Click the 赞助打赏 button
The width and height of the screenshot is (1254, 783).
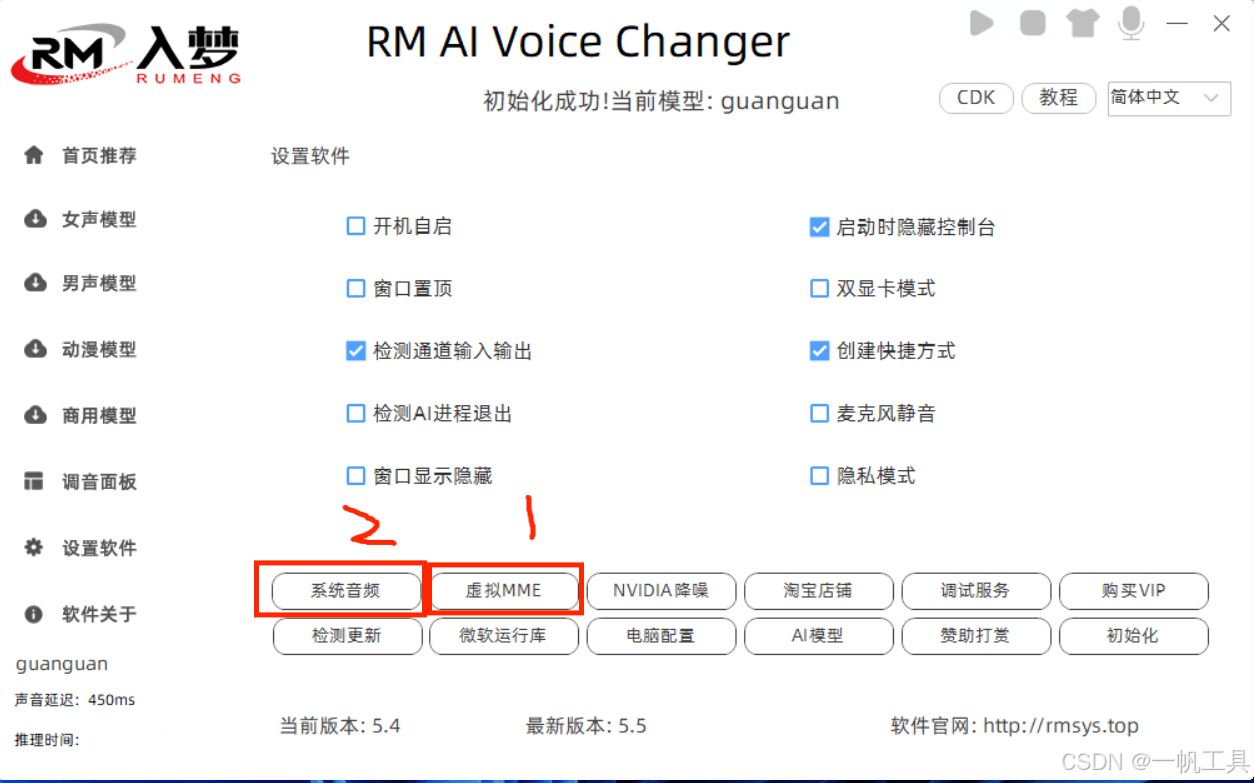[976, 635]
